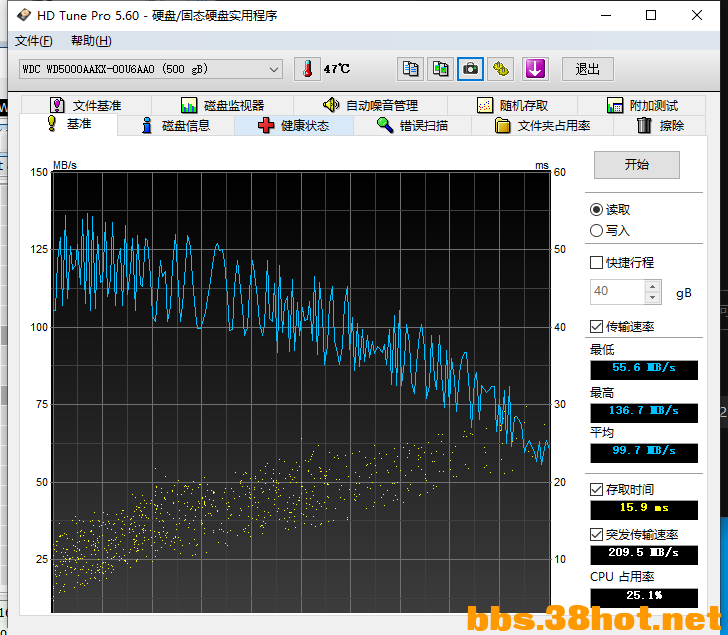Switch to the 随机存取 tab
728x635 pixels.
pyautogui.click(x=513, y=105)
